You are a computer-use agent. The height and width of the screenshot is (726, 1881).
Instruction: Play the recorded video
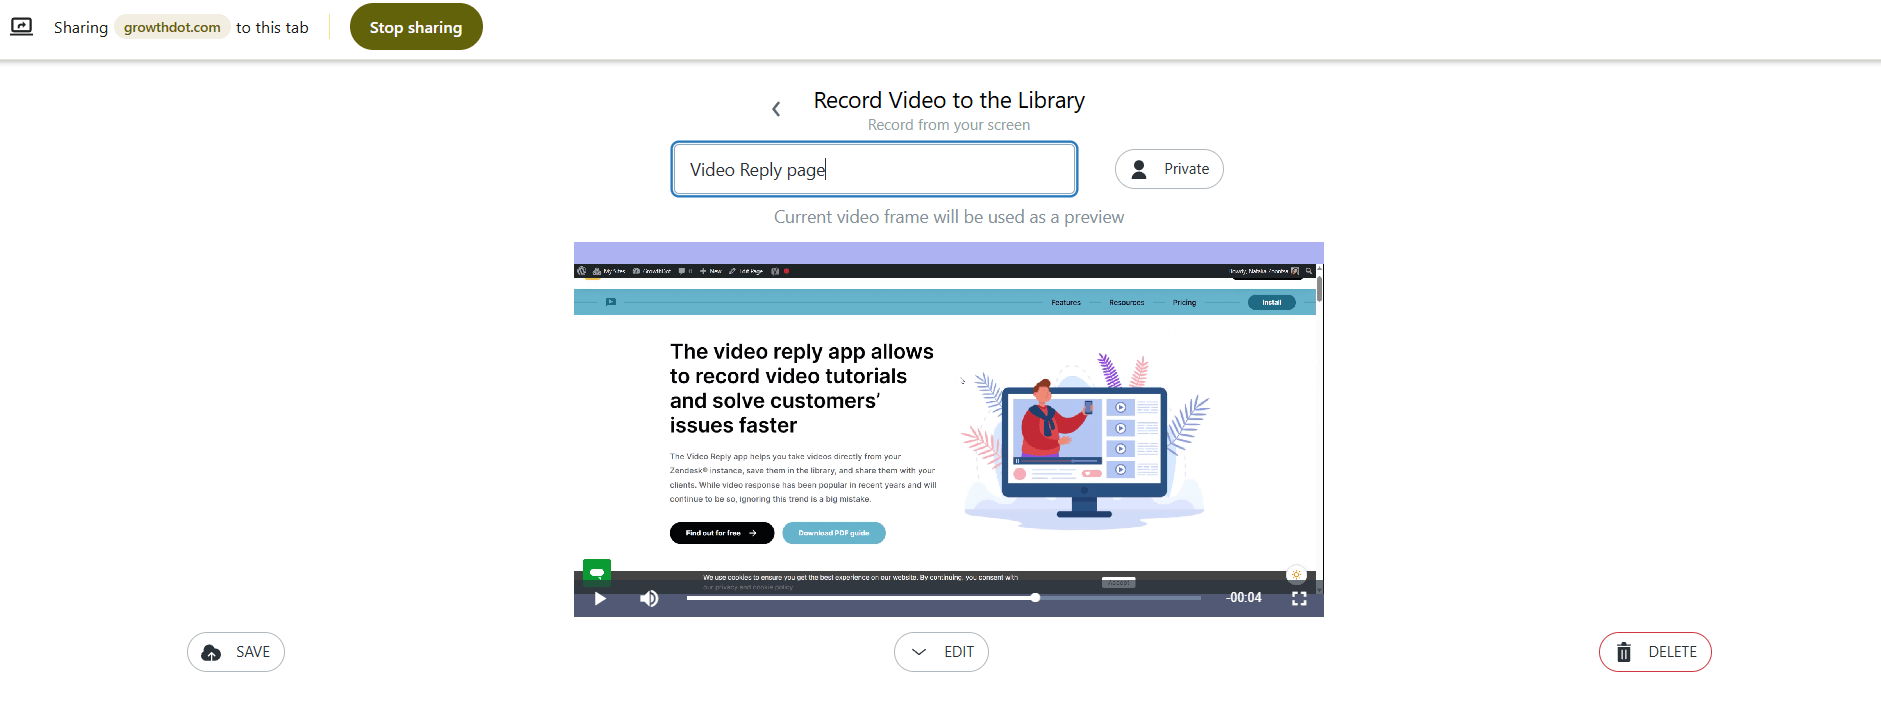click(600, 598)
